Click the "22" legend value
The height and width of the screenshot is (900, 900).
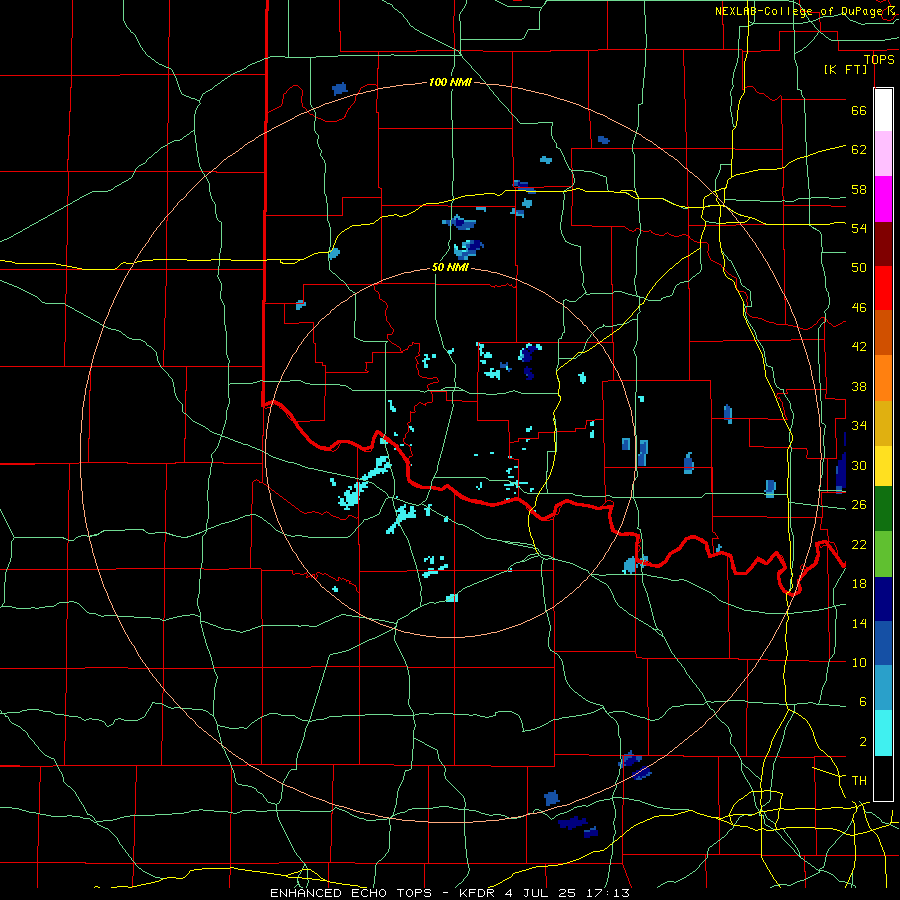point(859,544)
